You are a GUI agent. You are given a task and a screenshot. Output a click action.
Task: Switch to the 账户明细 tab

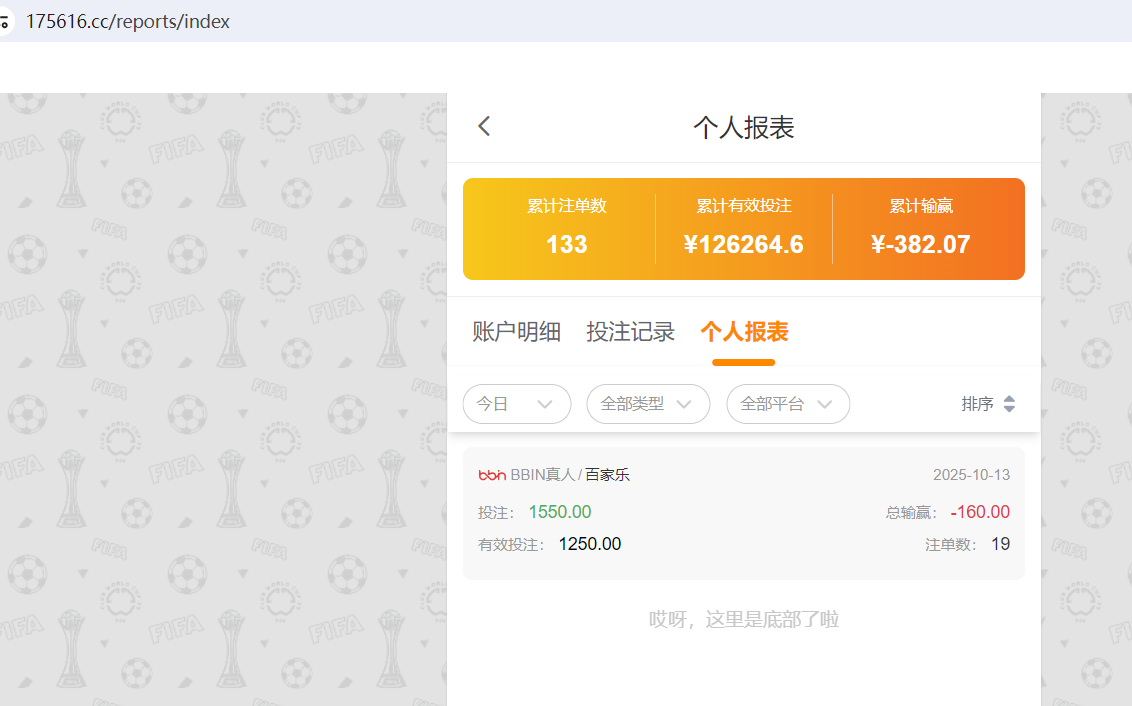coord(516,331)
